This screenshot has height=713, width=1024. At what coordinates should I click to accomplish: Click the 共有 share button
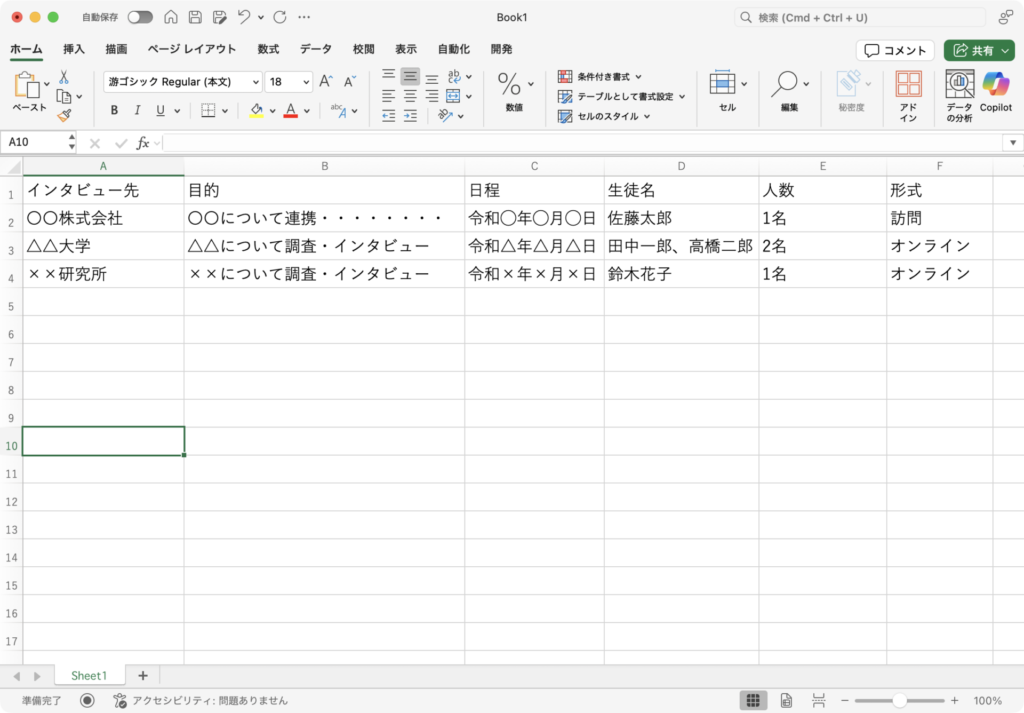point(978,50)
